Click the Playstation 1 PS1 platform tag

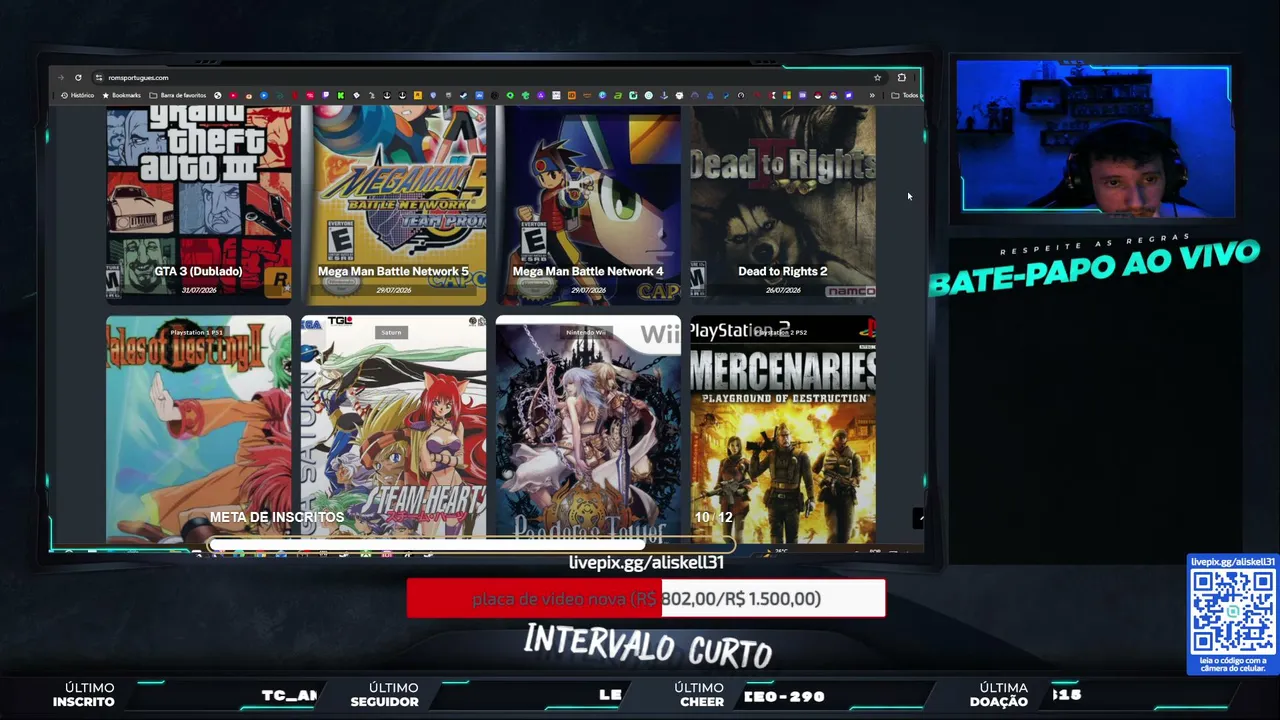[x=196, y=332]
